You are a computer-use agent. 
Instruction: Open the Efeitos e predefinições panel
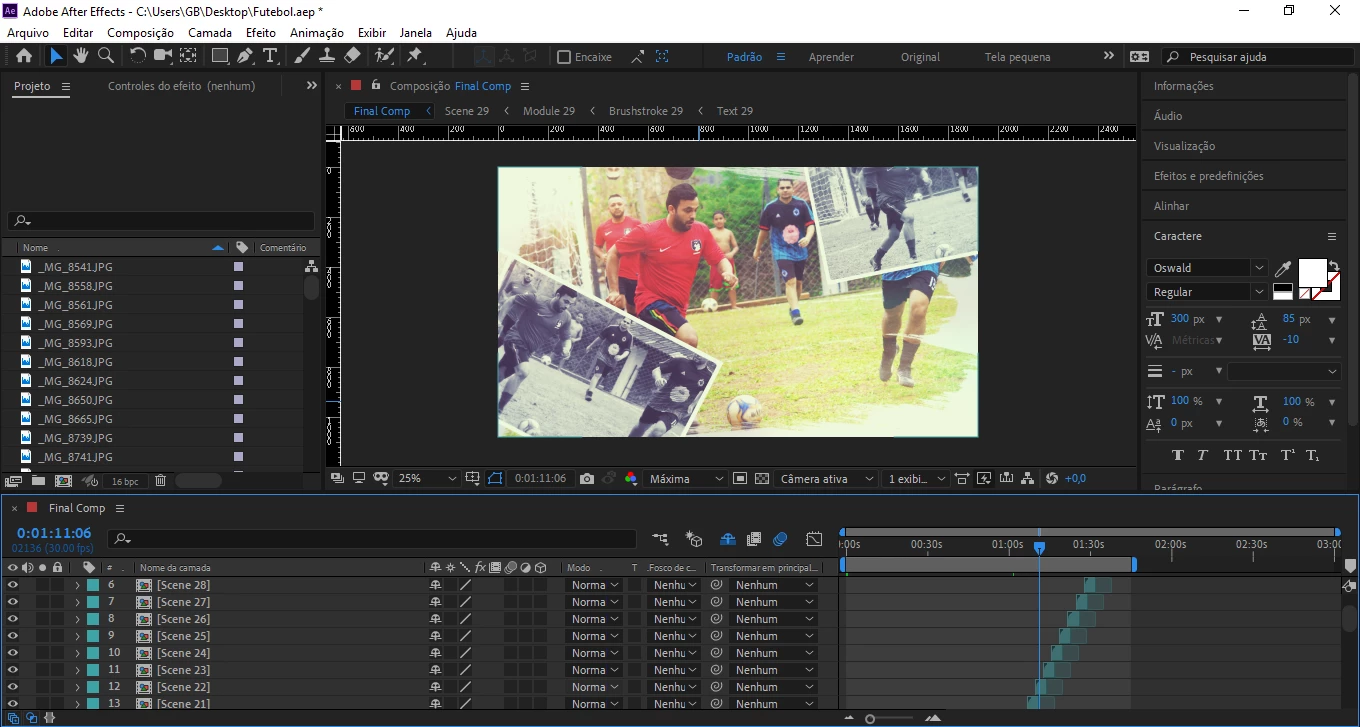(1208, 176)
